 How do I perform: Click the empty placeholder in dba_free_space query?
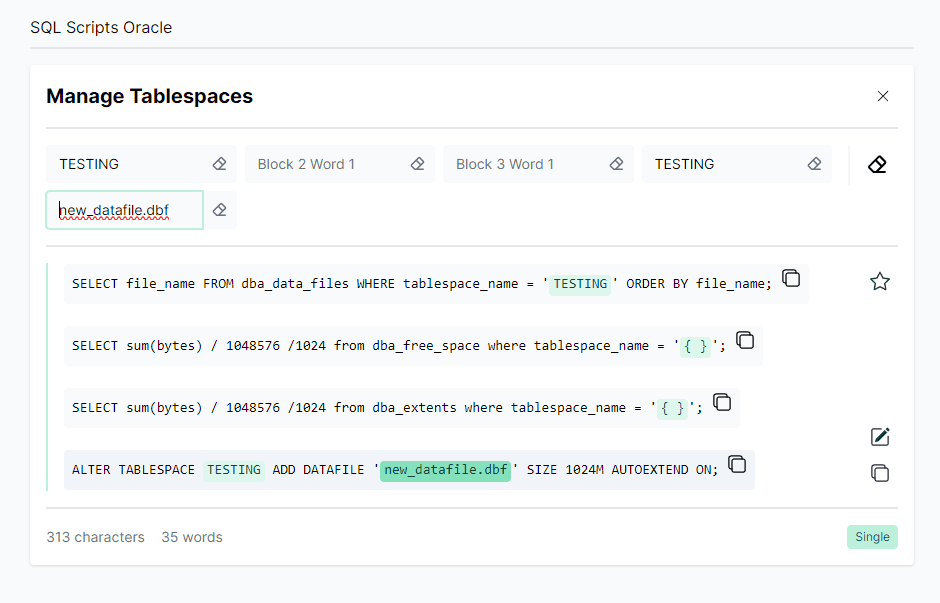pos(695,346)
